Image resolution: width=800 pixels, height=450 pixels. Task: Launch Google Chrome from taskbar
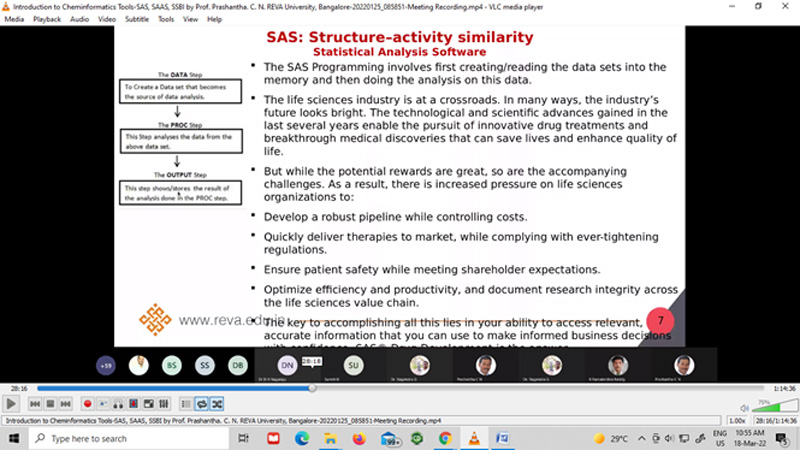click(445, 438)
